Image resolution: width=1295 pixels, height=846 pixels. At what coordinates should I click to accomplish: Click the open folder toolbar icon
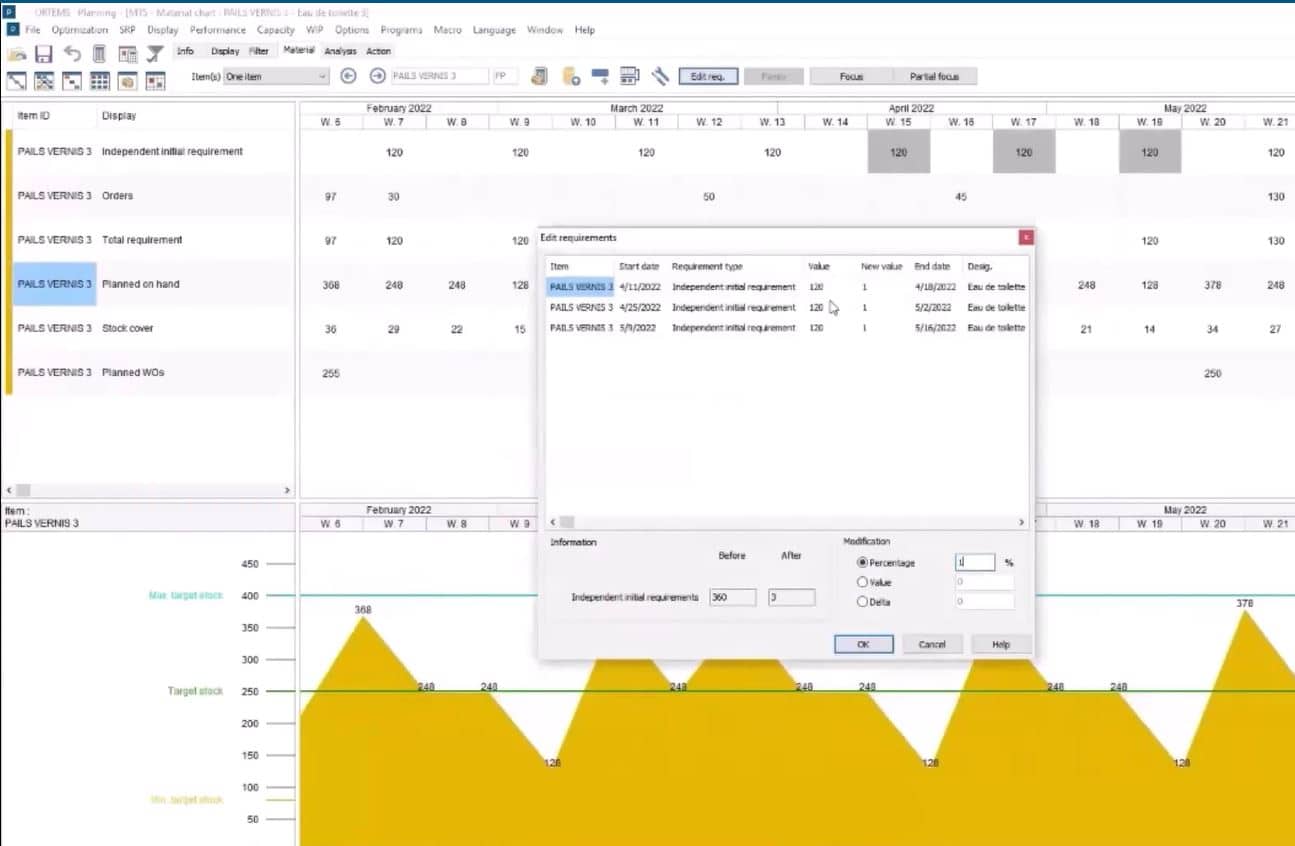point(18,53)
